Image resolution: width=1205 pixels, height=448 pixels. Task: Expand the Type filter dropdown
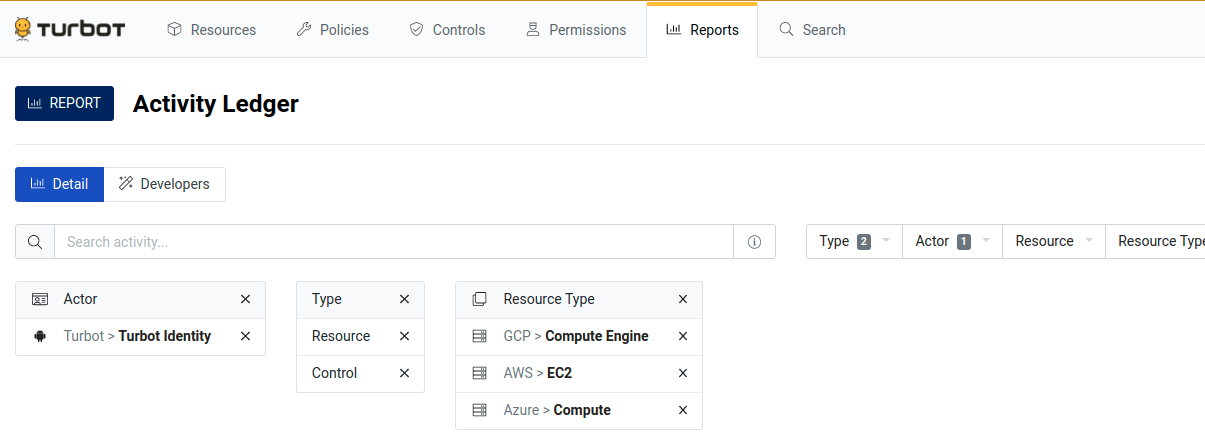(854, 241)
